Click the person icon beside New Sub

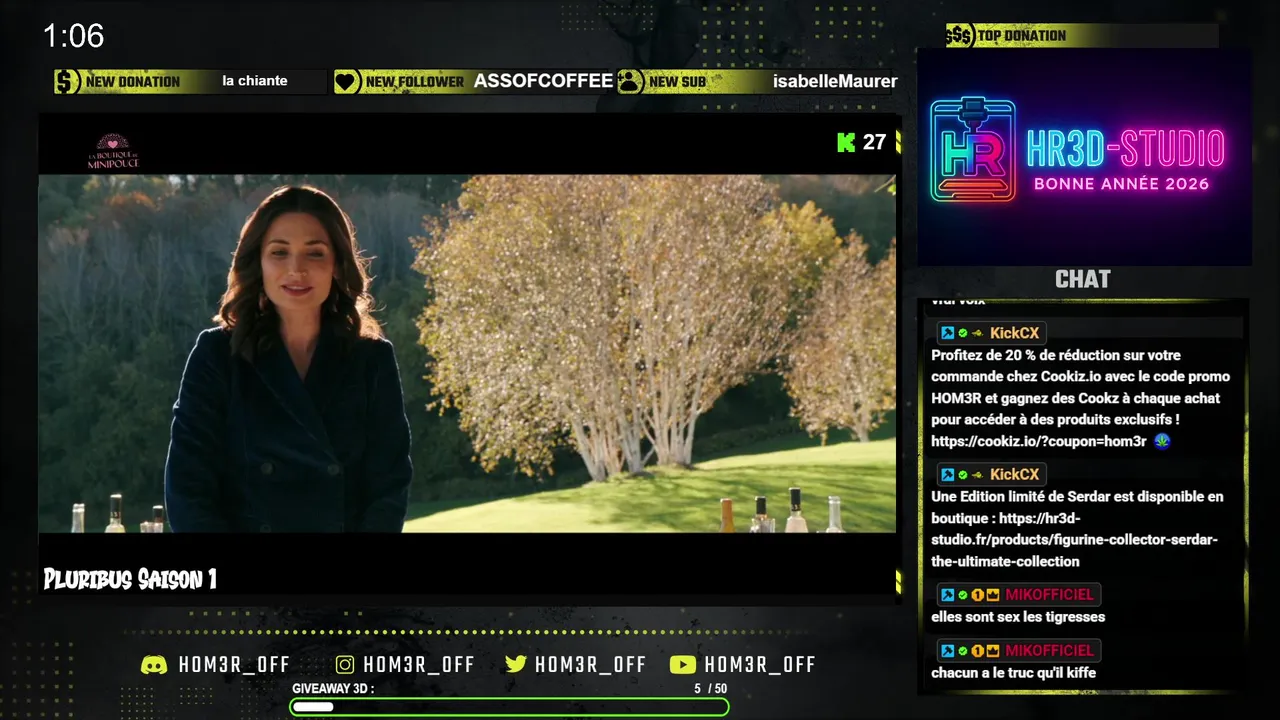[x=630, y=82]
